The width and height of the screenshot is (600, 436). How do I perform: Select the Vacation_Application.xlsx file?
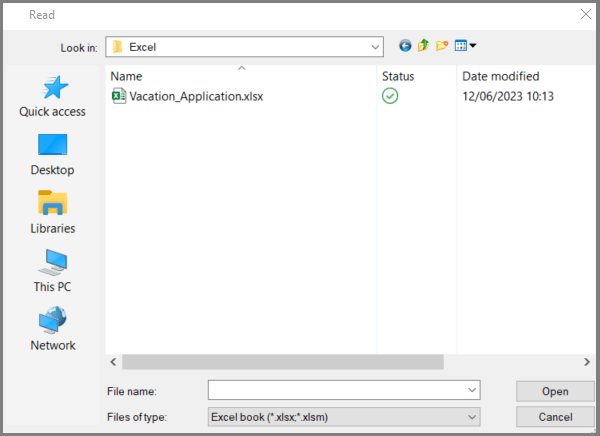click(196, 96)
